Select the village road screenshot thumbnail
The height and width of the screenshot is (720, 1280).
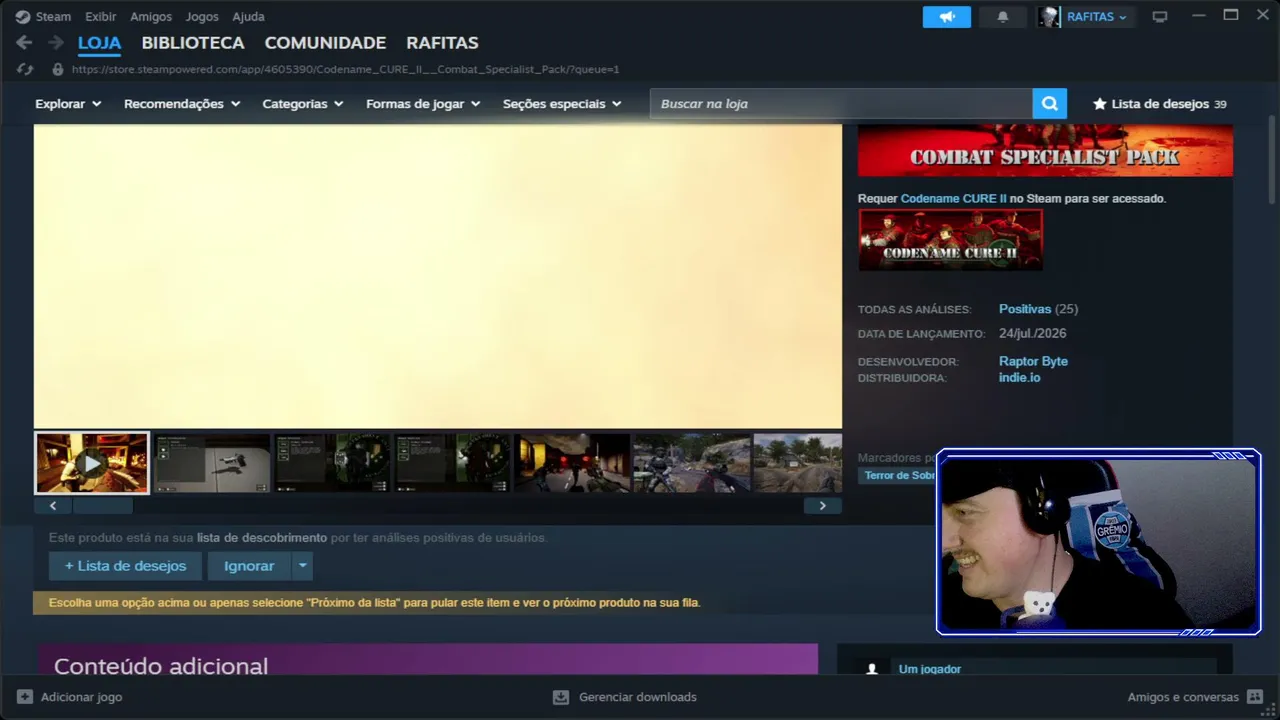[x=798, y=463]
